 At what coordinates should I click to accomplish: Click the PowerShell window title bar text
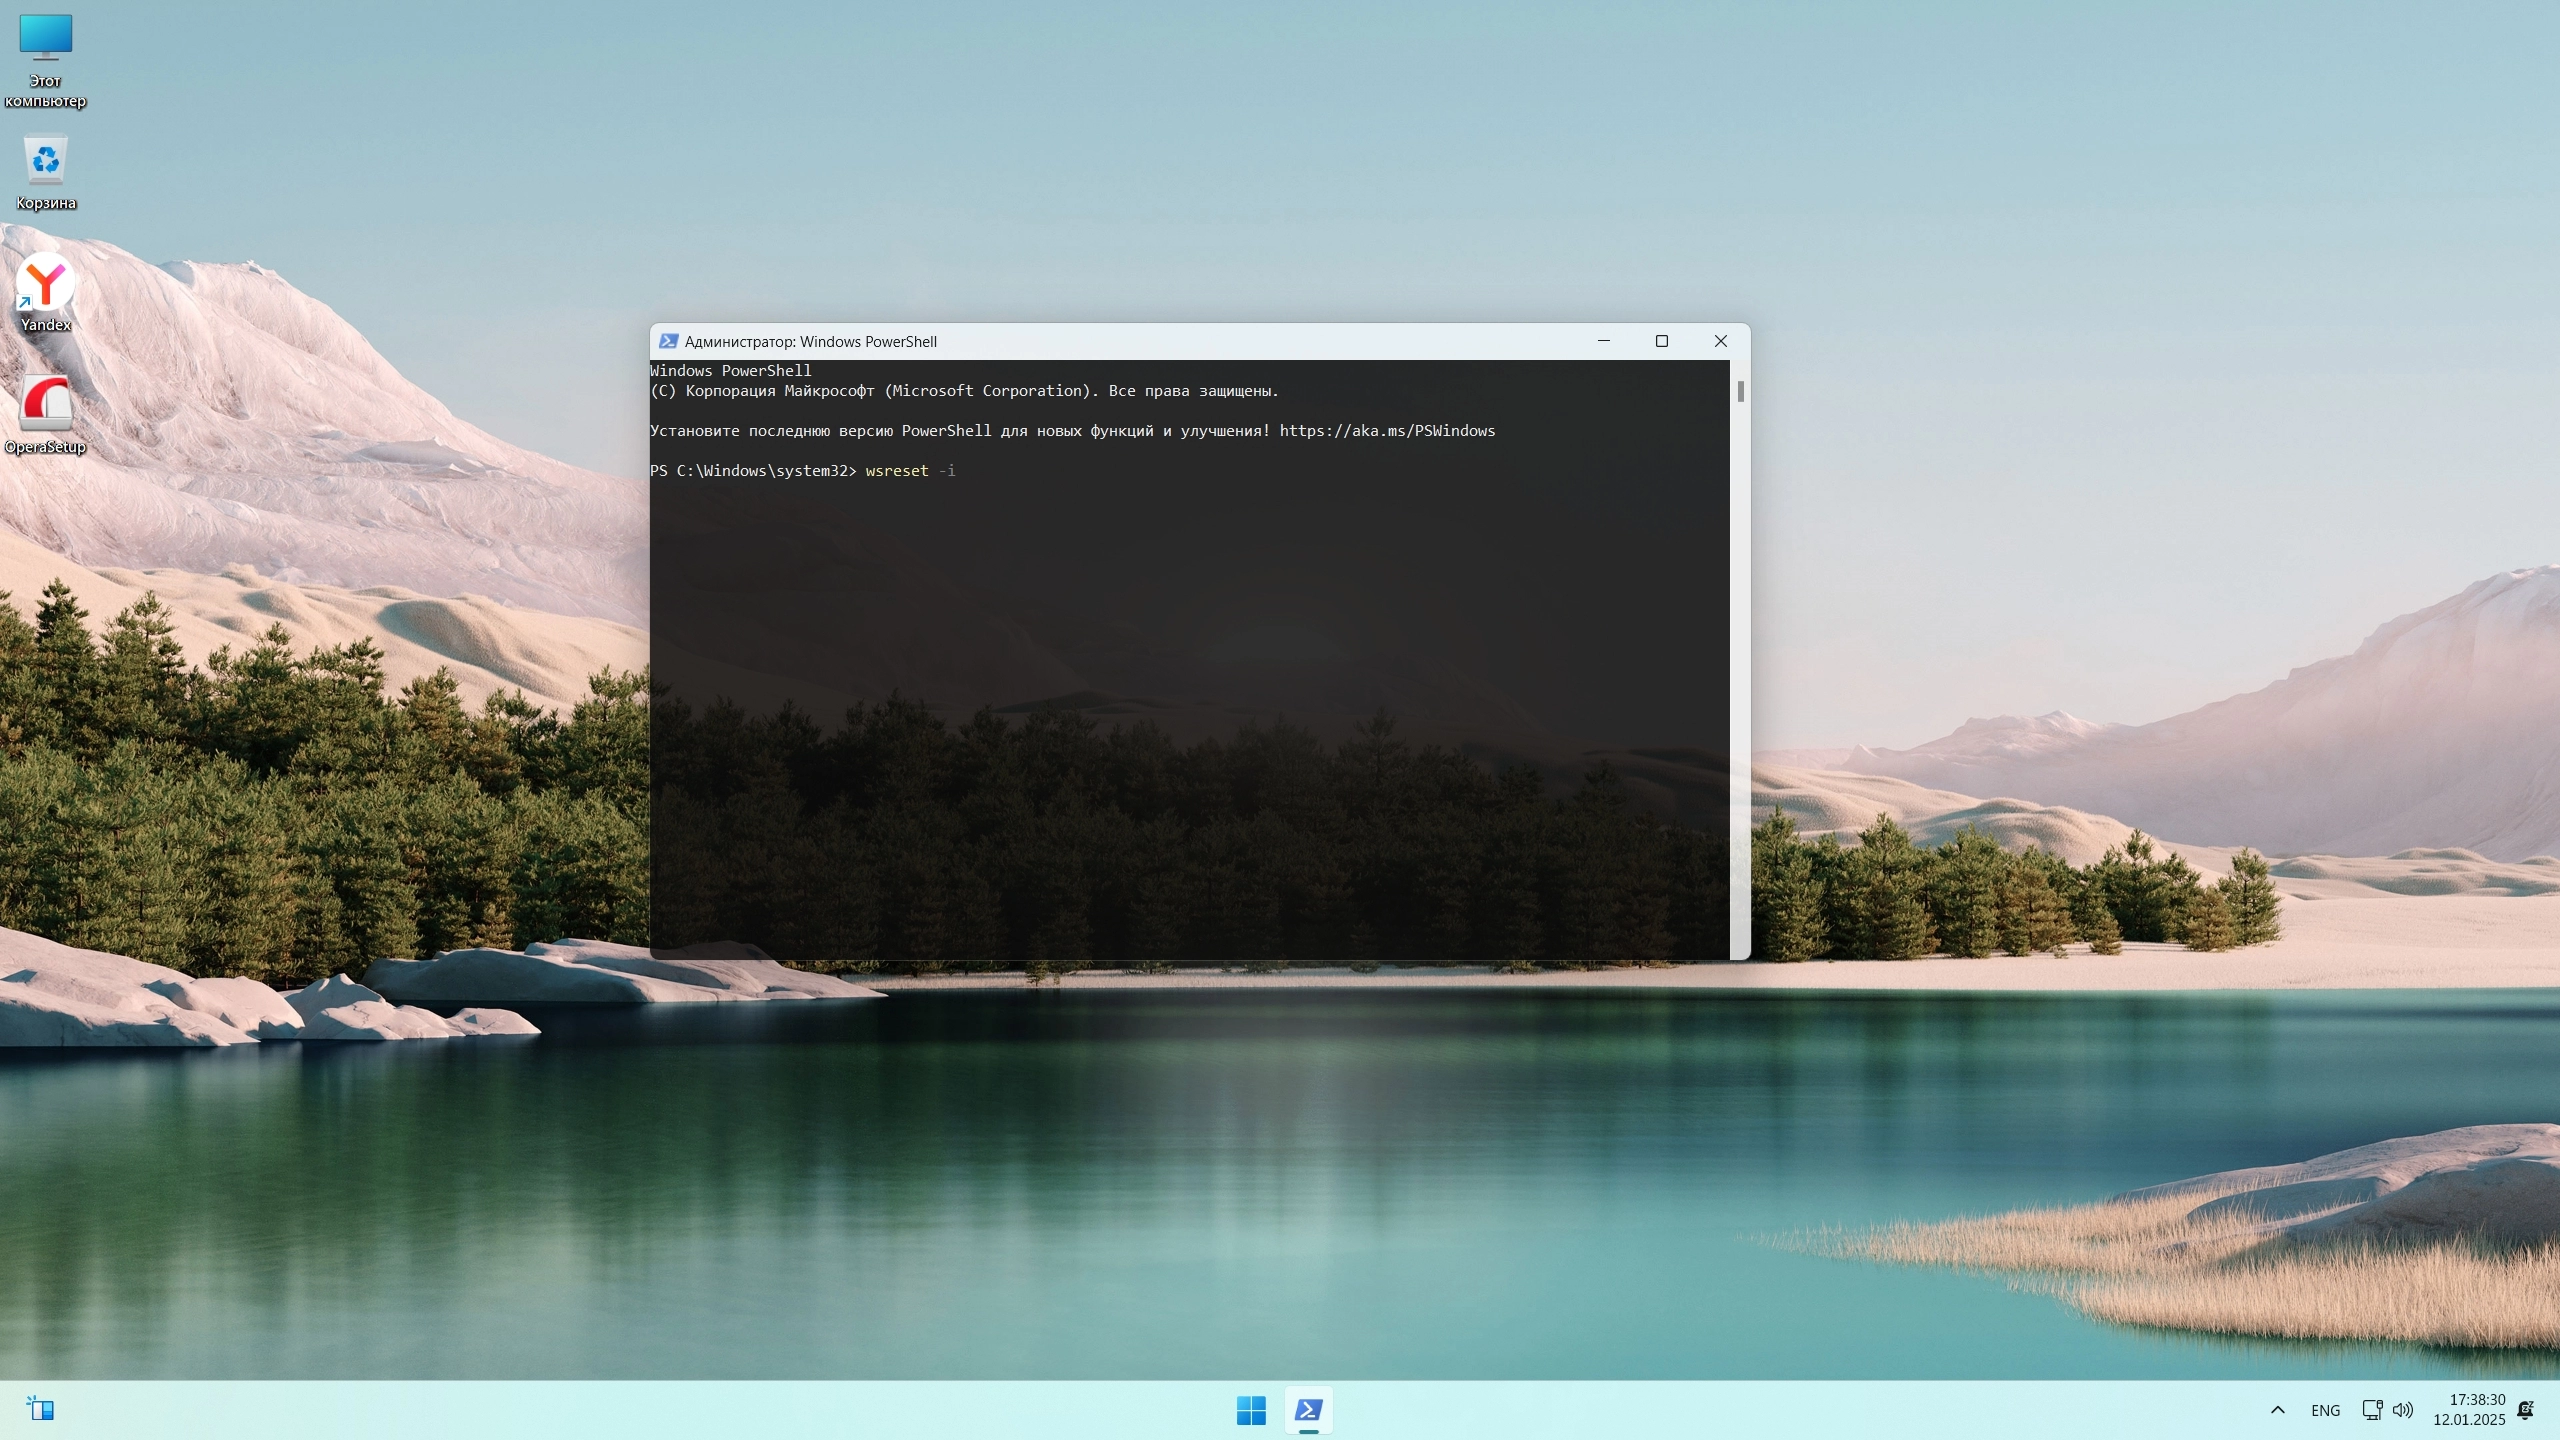(x=810, y=341)
